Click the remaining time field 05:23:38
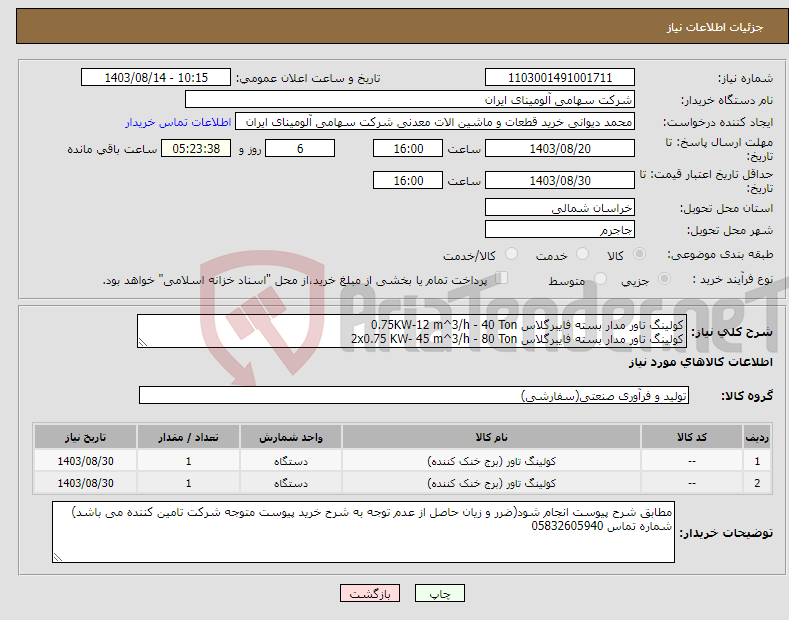 point(196,148)
